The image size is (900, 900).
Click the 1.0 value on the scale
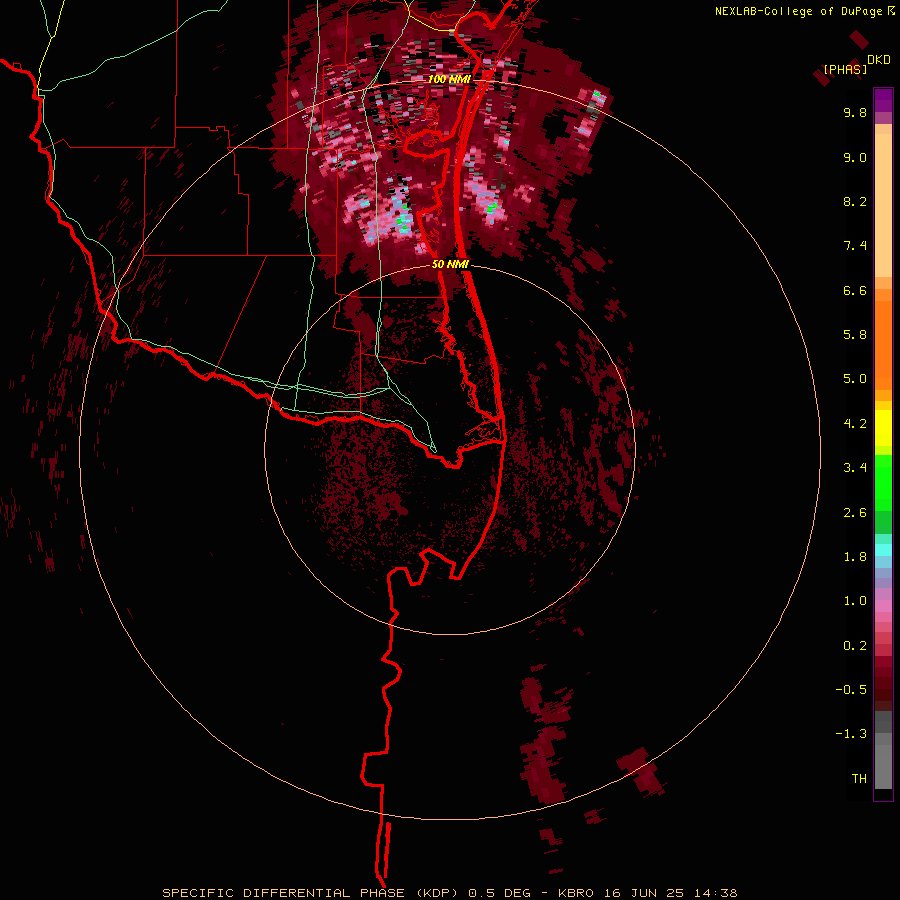tap(855, 602)
